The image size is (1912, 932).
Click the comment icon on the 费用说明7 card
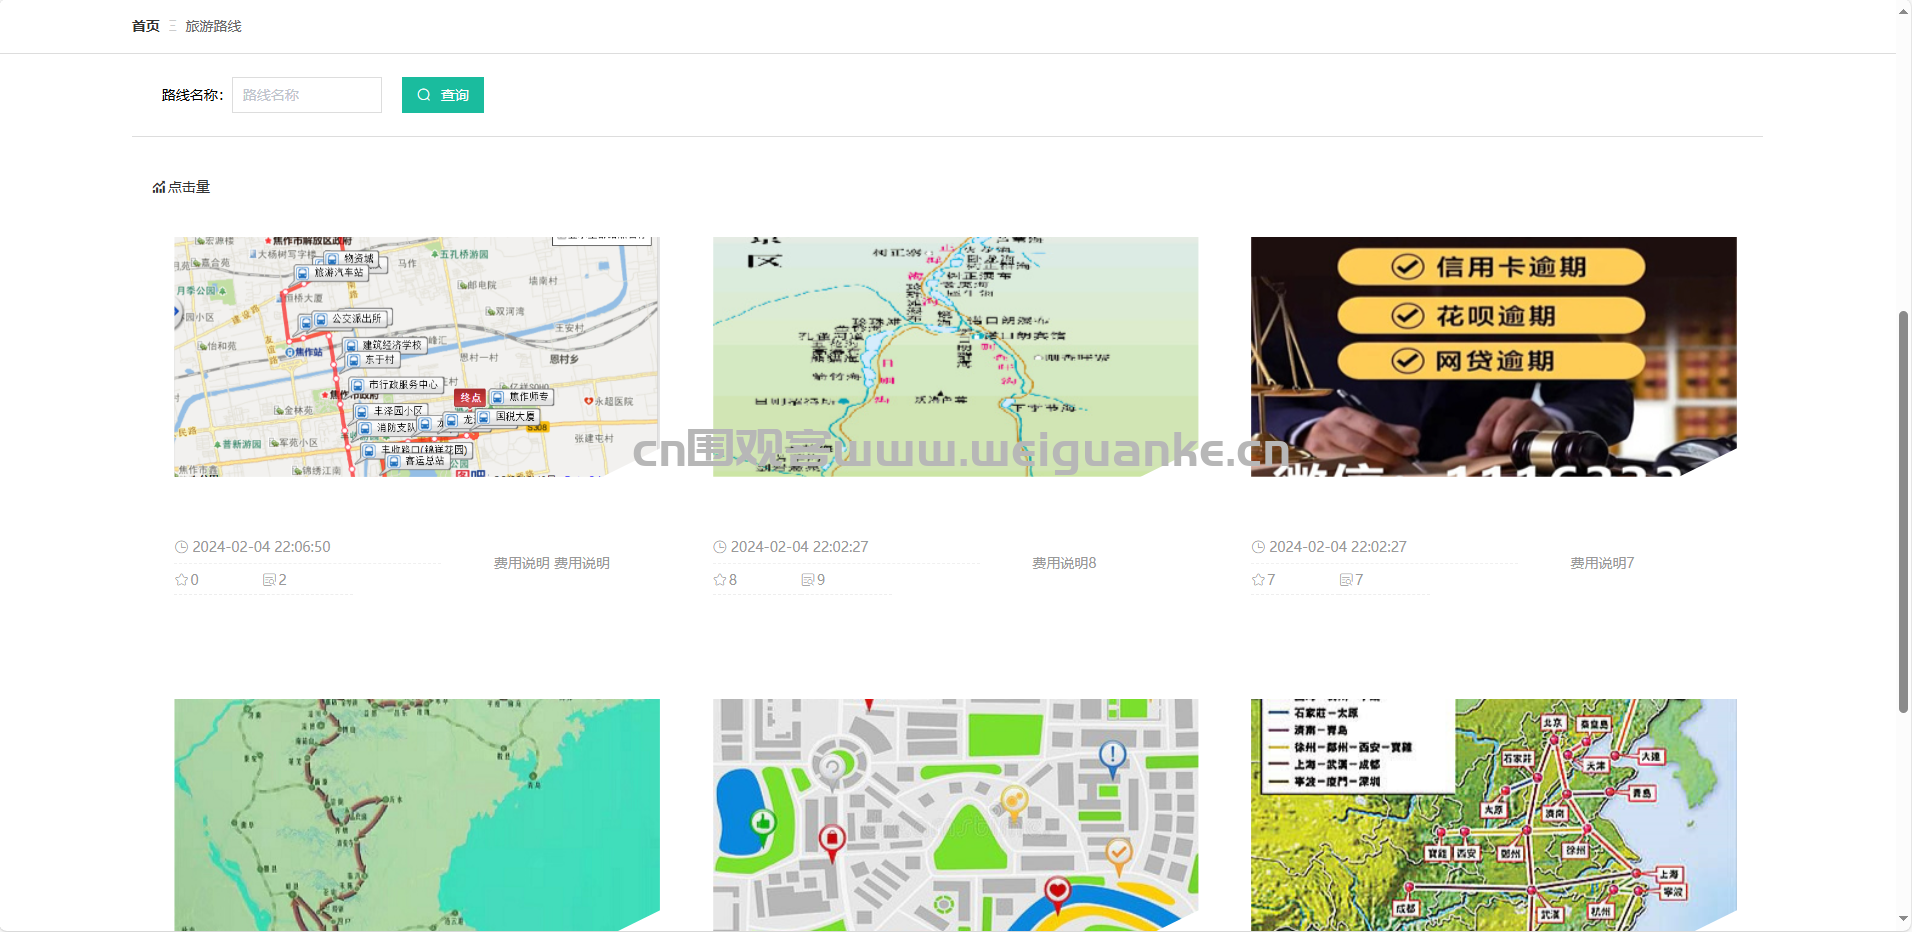pos(1346,580)
